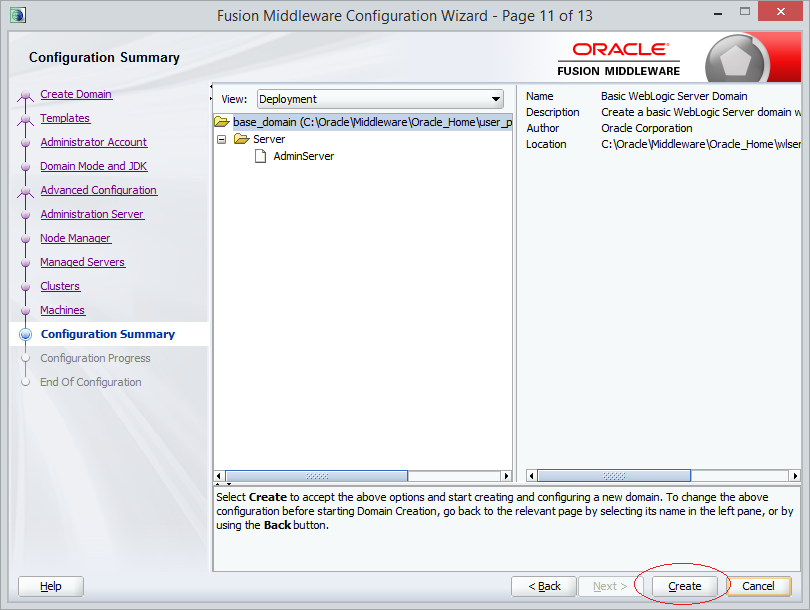Navigate to Advanced Configuration step
This screenshot has width=810, height=610.
pyautogui.click(x=99, y=190)
